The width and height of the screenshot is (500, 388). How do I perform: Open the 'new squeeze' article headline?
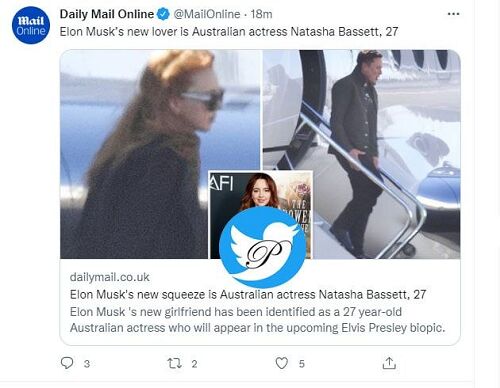[x=248, y=294]
